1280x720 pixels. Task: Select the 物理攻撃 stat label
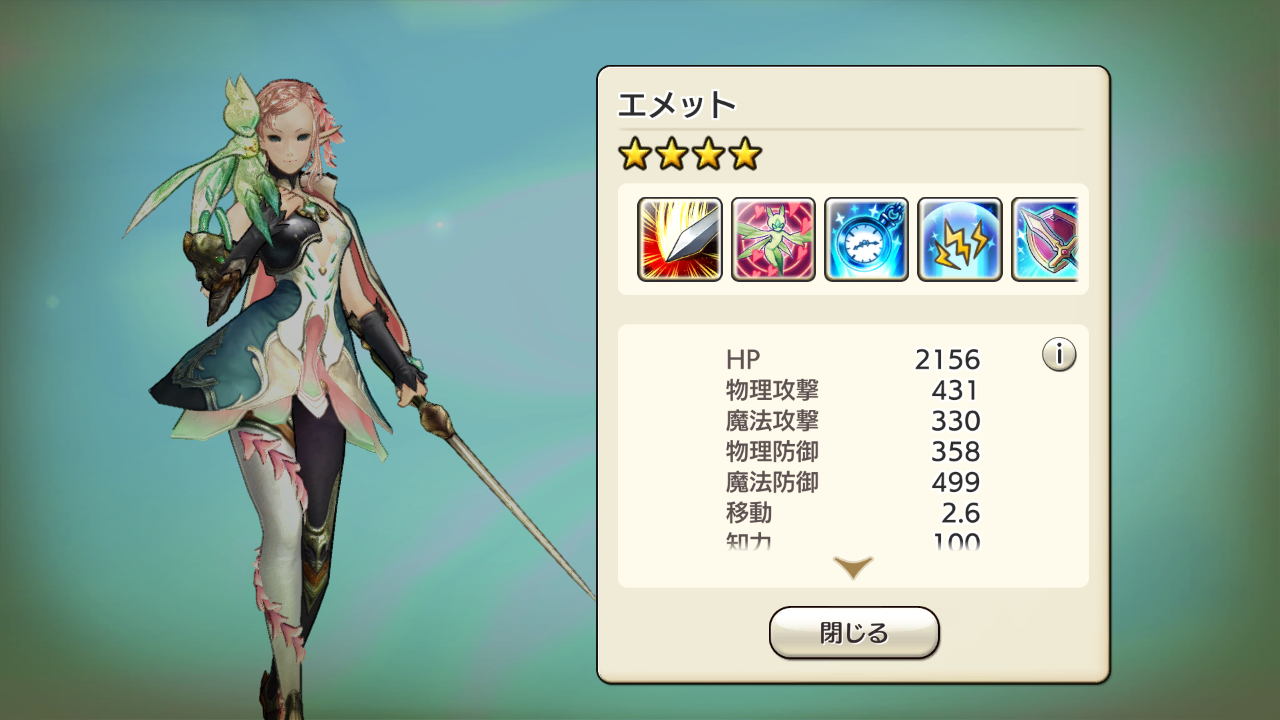[772, 390]
